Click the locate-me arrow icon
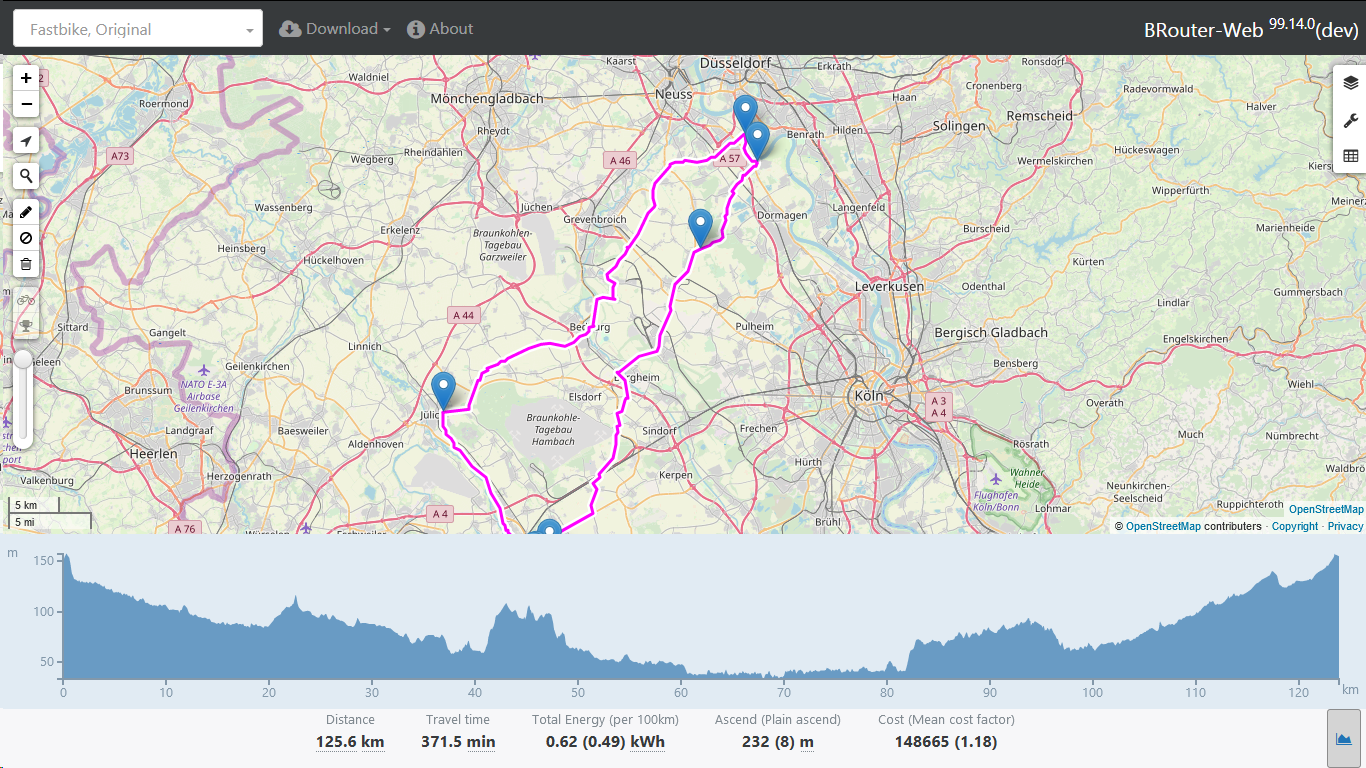The image size is (1366, 768). point(26,141)
